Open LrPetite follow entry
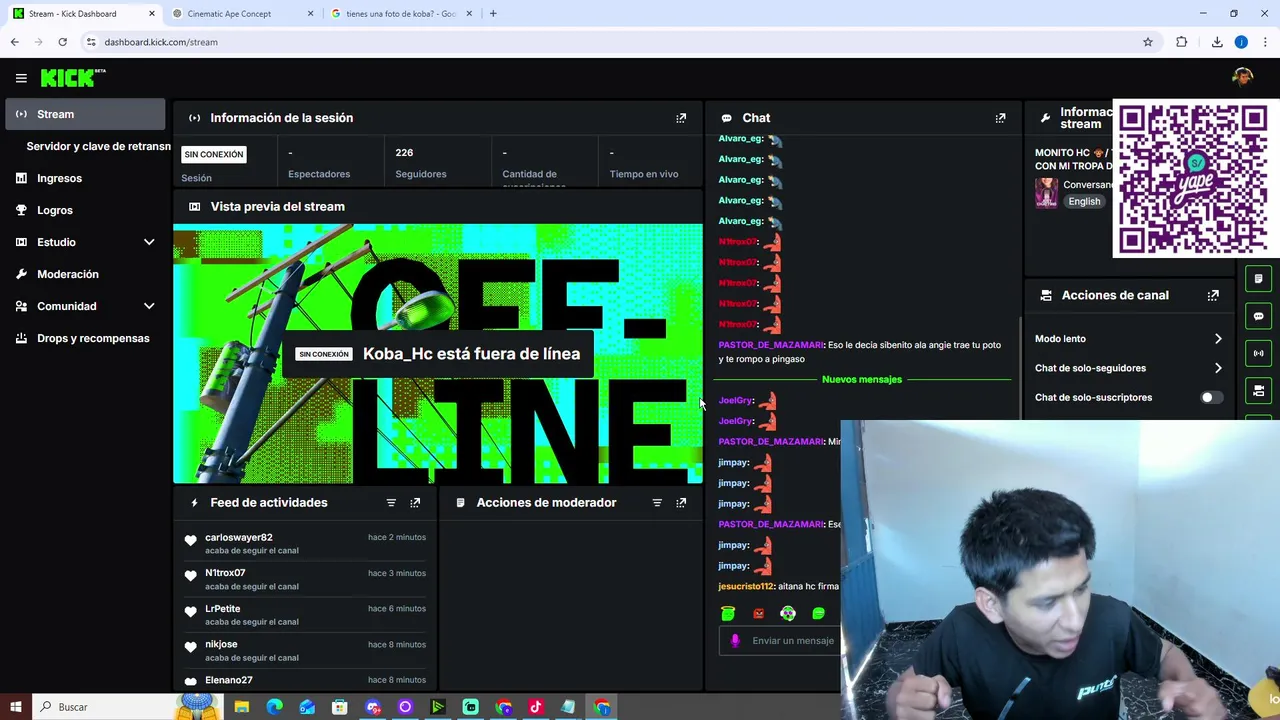Viewport: 1280px width, 720px height. point(305,615)
